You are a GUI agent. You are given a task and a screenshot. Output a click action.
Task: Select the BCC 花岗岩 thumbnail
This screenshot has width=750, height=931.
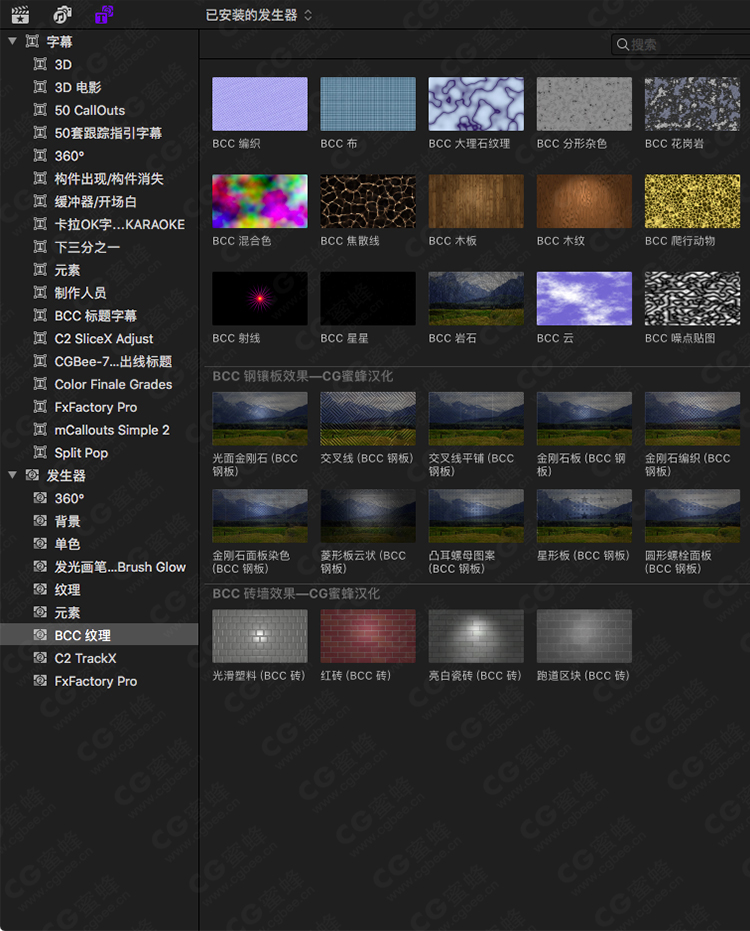pyautogui.click(x=692, y=104)
